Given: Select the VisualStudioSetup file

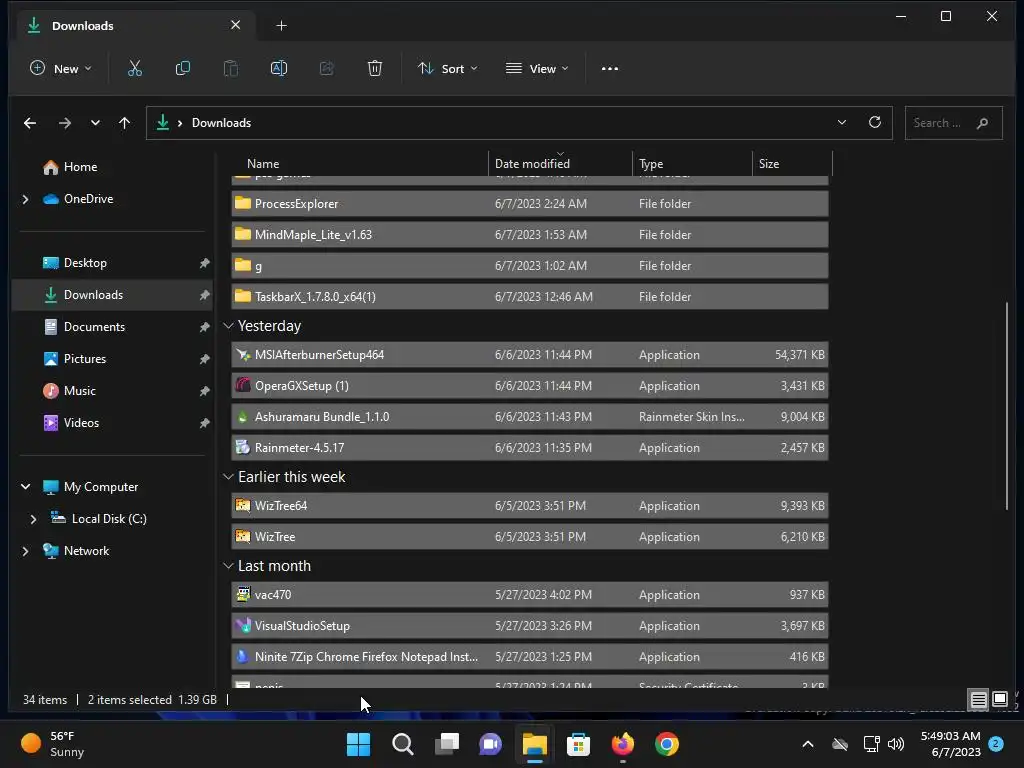Looking at the screenshot, I should (x=530, y=626).
